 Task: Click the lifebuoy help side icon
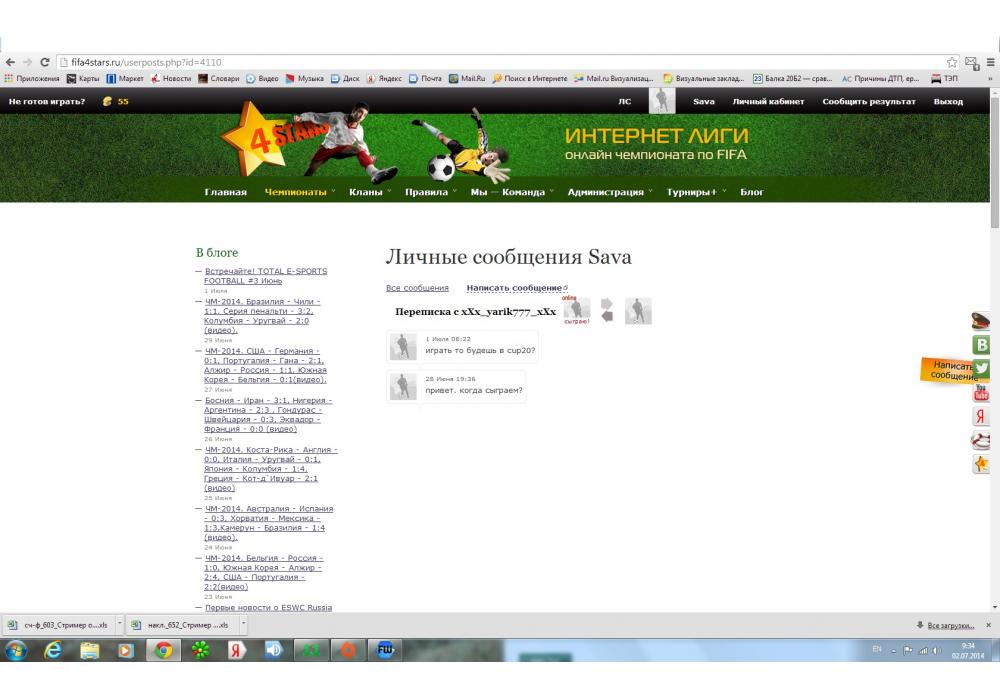pos(981,441)
